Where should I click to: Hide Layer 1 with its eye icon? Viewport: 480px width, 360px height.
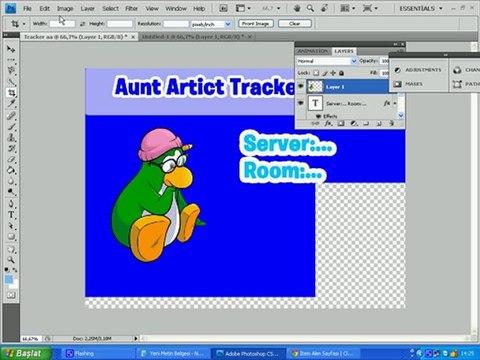coord(301,87)
